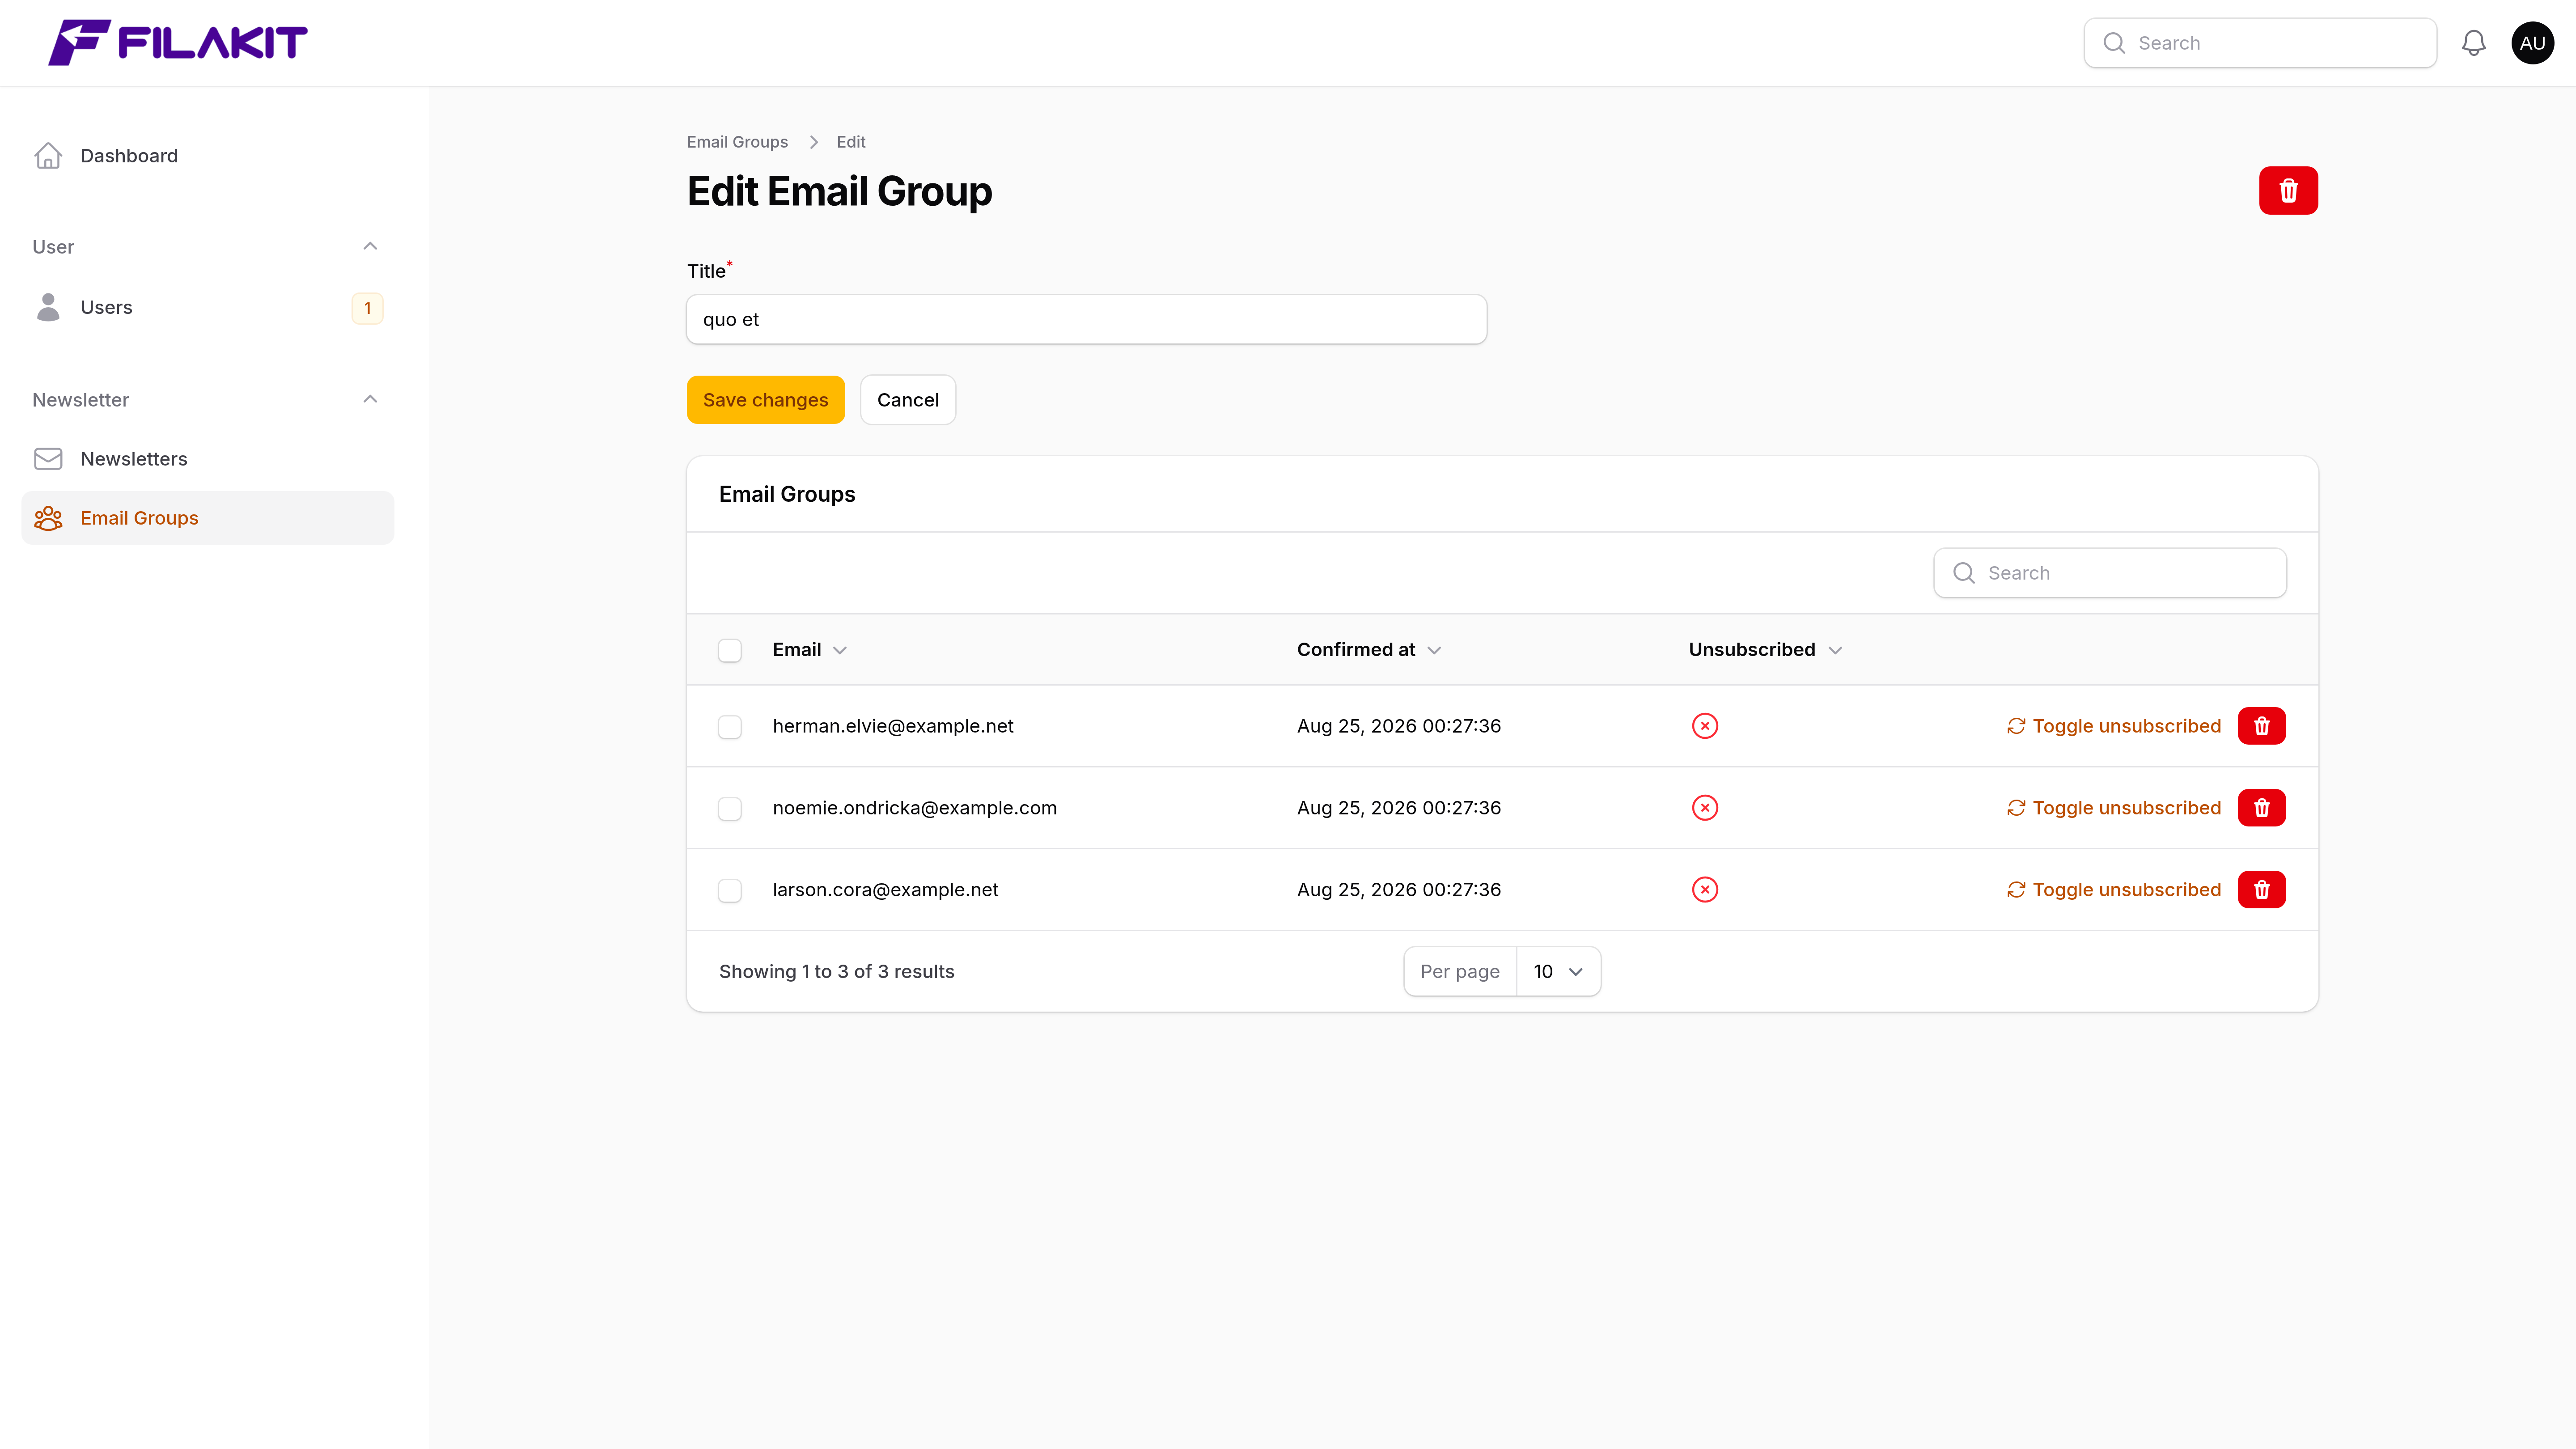2576x1449 pixels.
Task: Toggle unsubscribed for herman.elvie@example.net
Action: click(2113, 726)
